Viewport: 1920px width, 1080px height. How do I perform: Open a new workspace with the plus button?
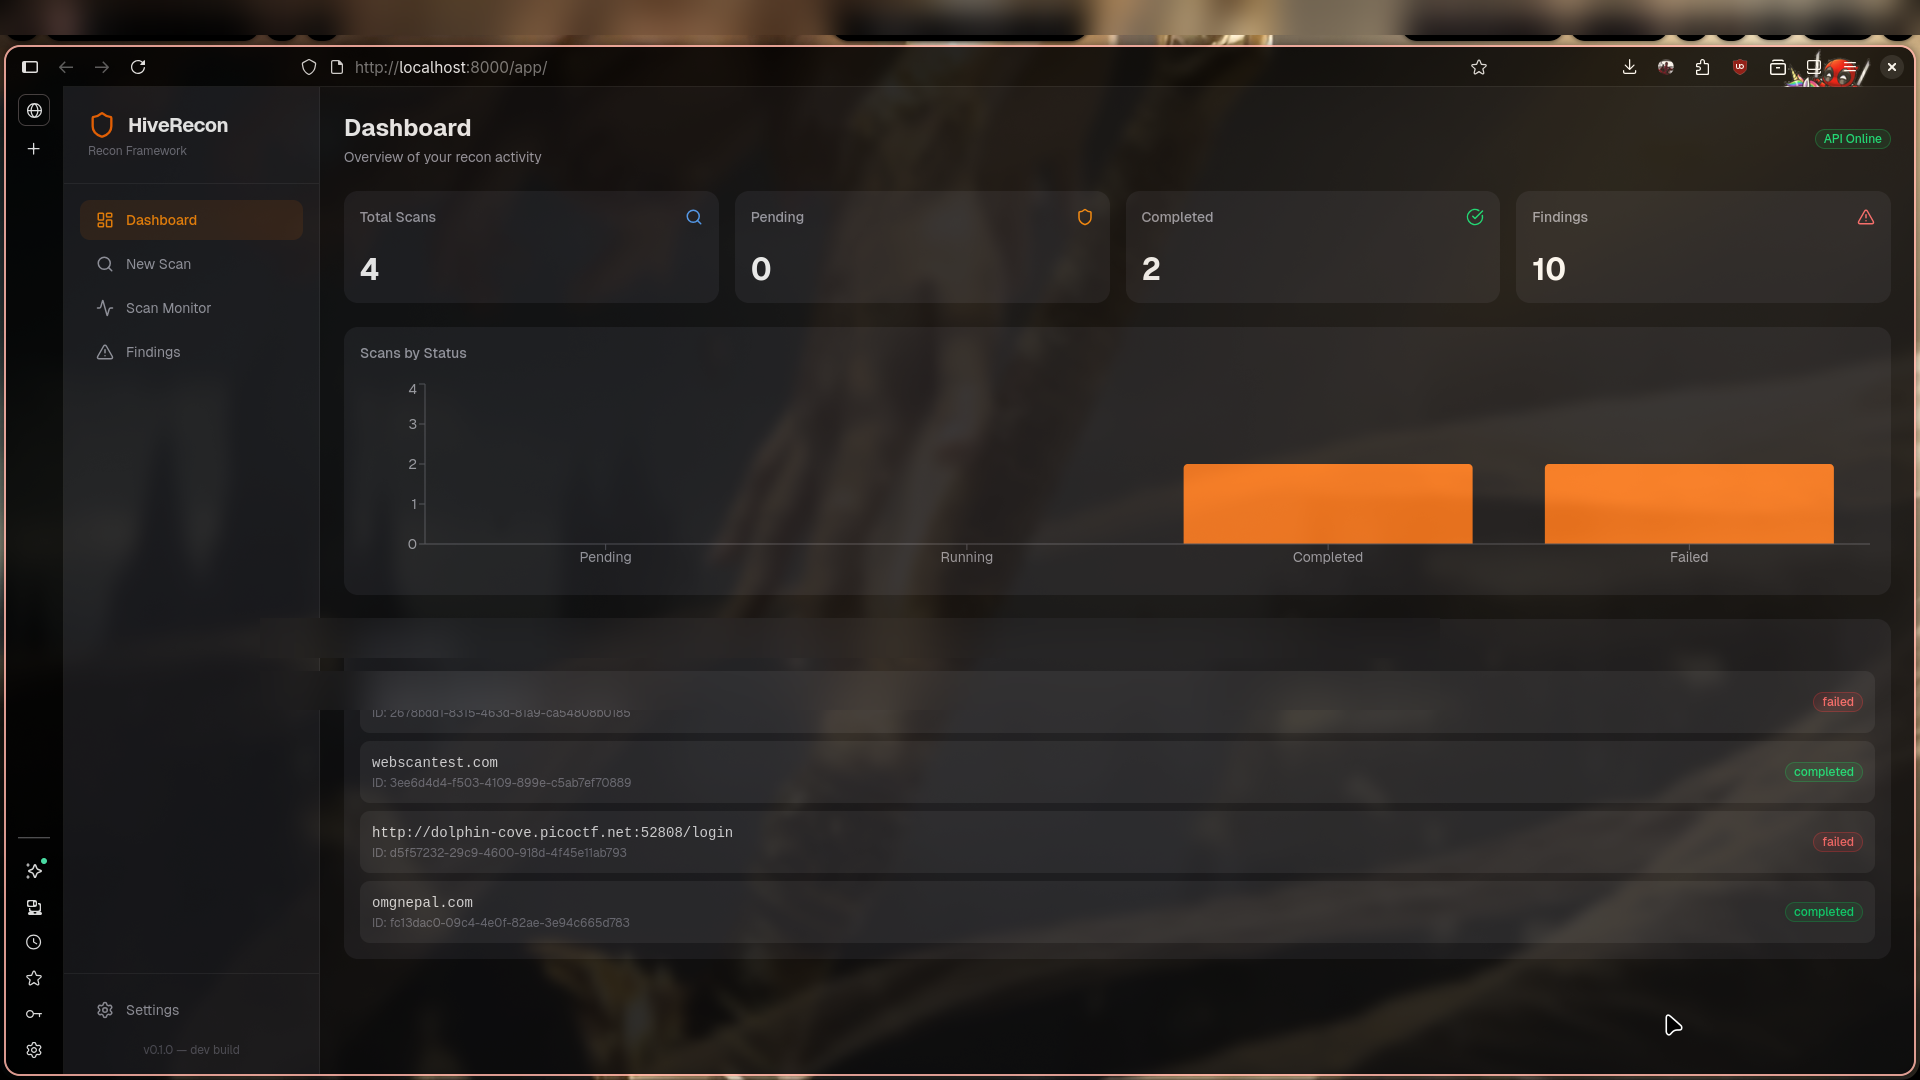(x=33, y=148)
